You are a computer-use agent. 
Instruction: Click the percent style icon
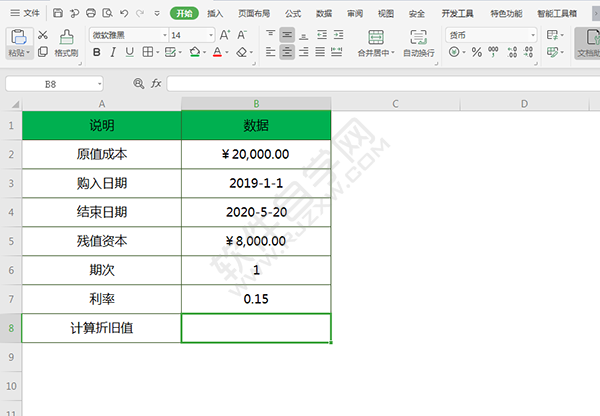(x=476, y=52)
